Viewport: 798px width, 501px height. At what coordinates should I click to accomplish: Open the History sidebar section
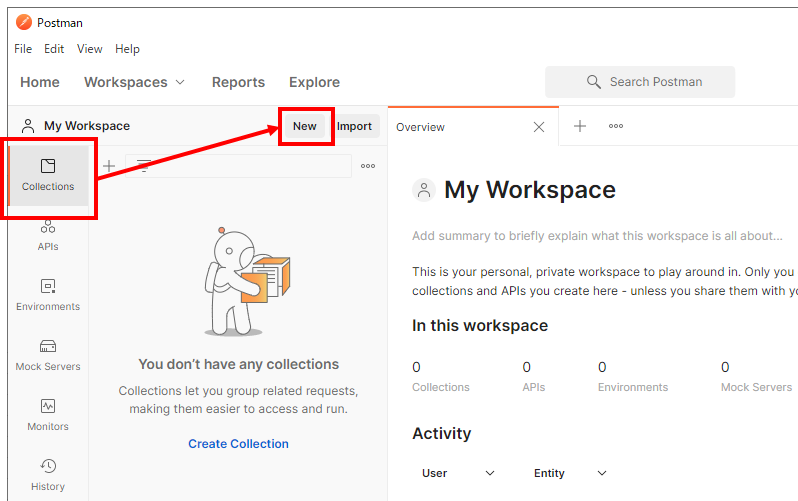(48, 474)
